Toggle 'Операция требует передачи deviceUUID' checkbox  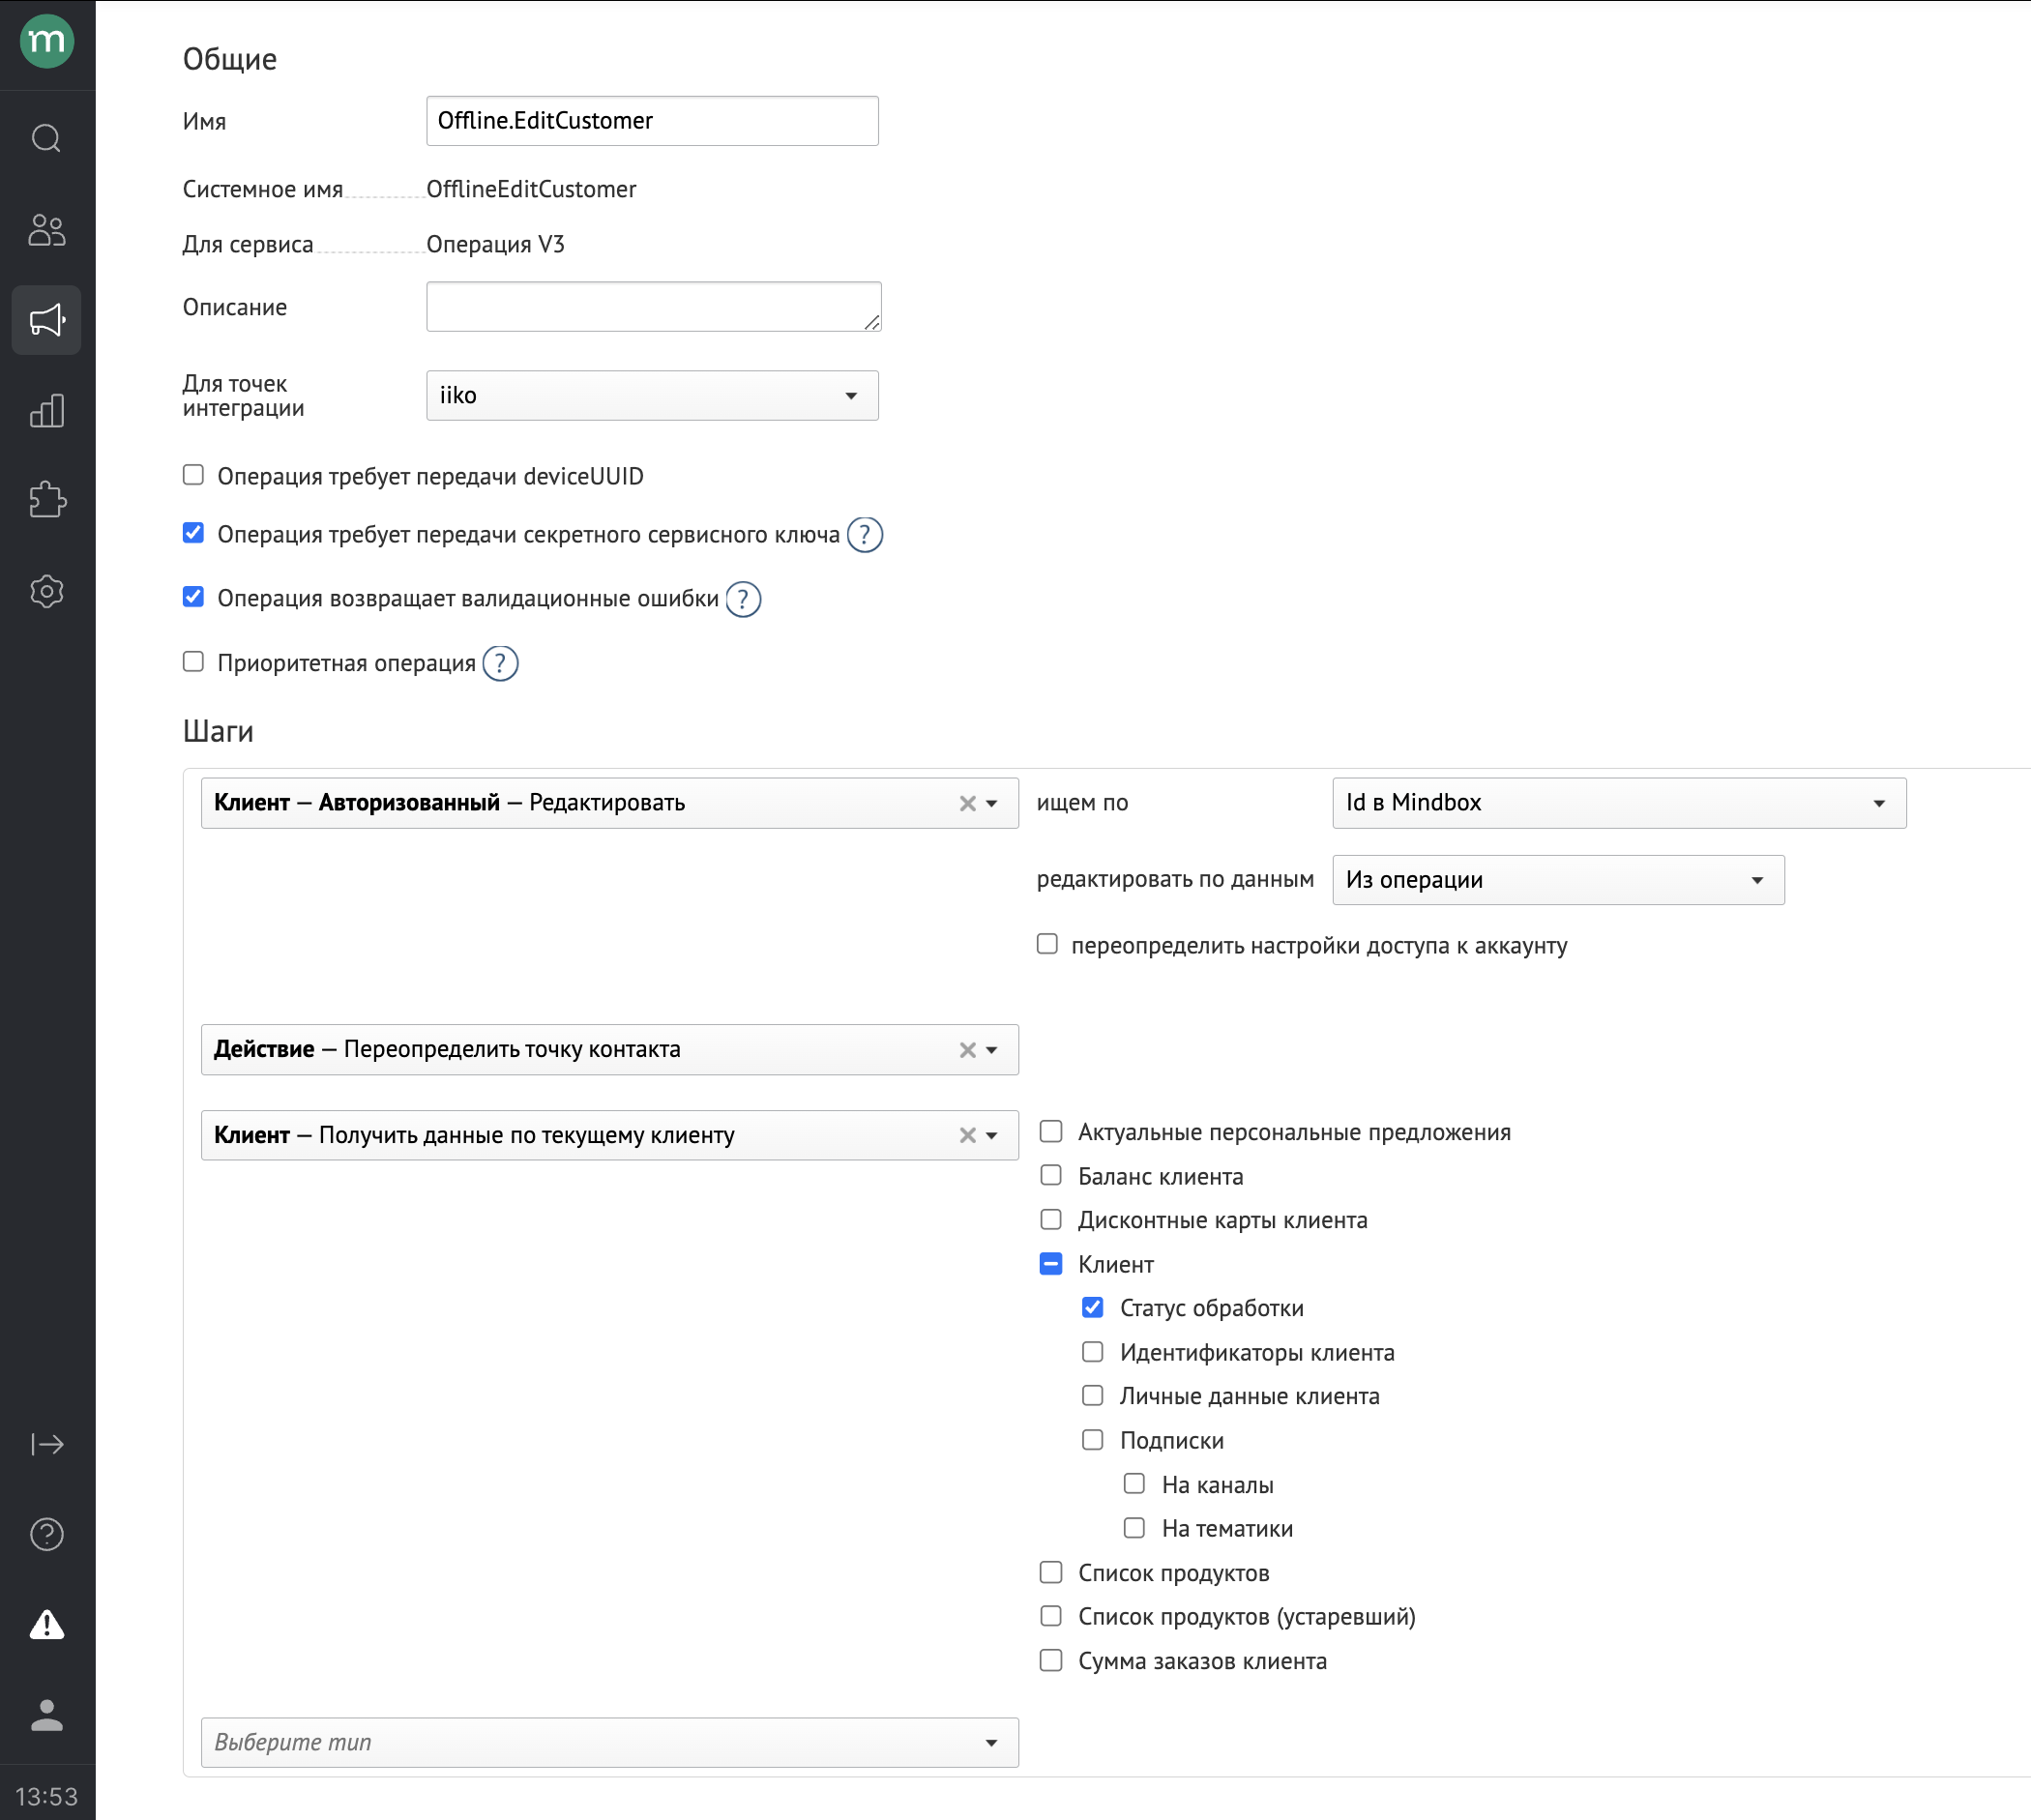click(193, 475)
